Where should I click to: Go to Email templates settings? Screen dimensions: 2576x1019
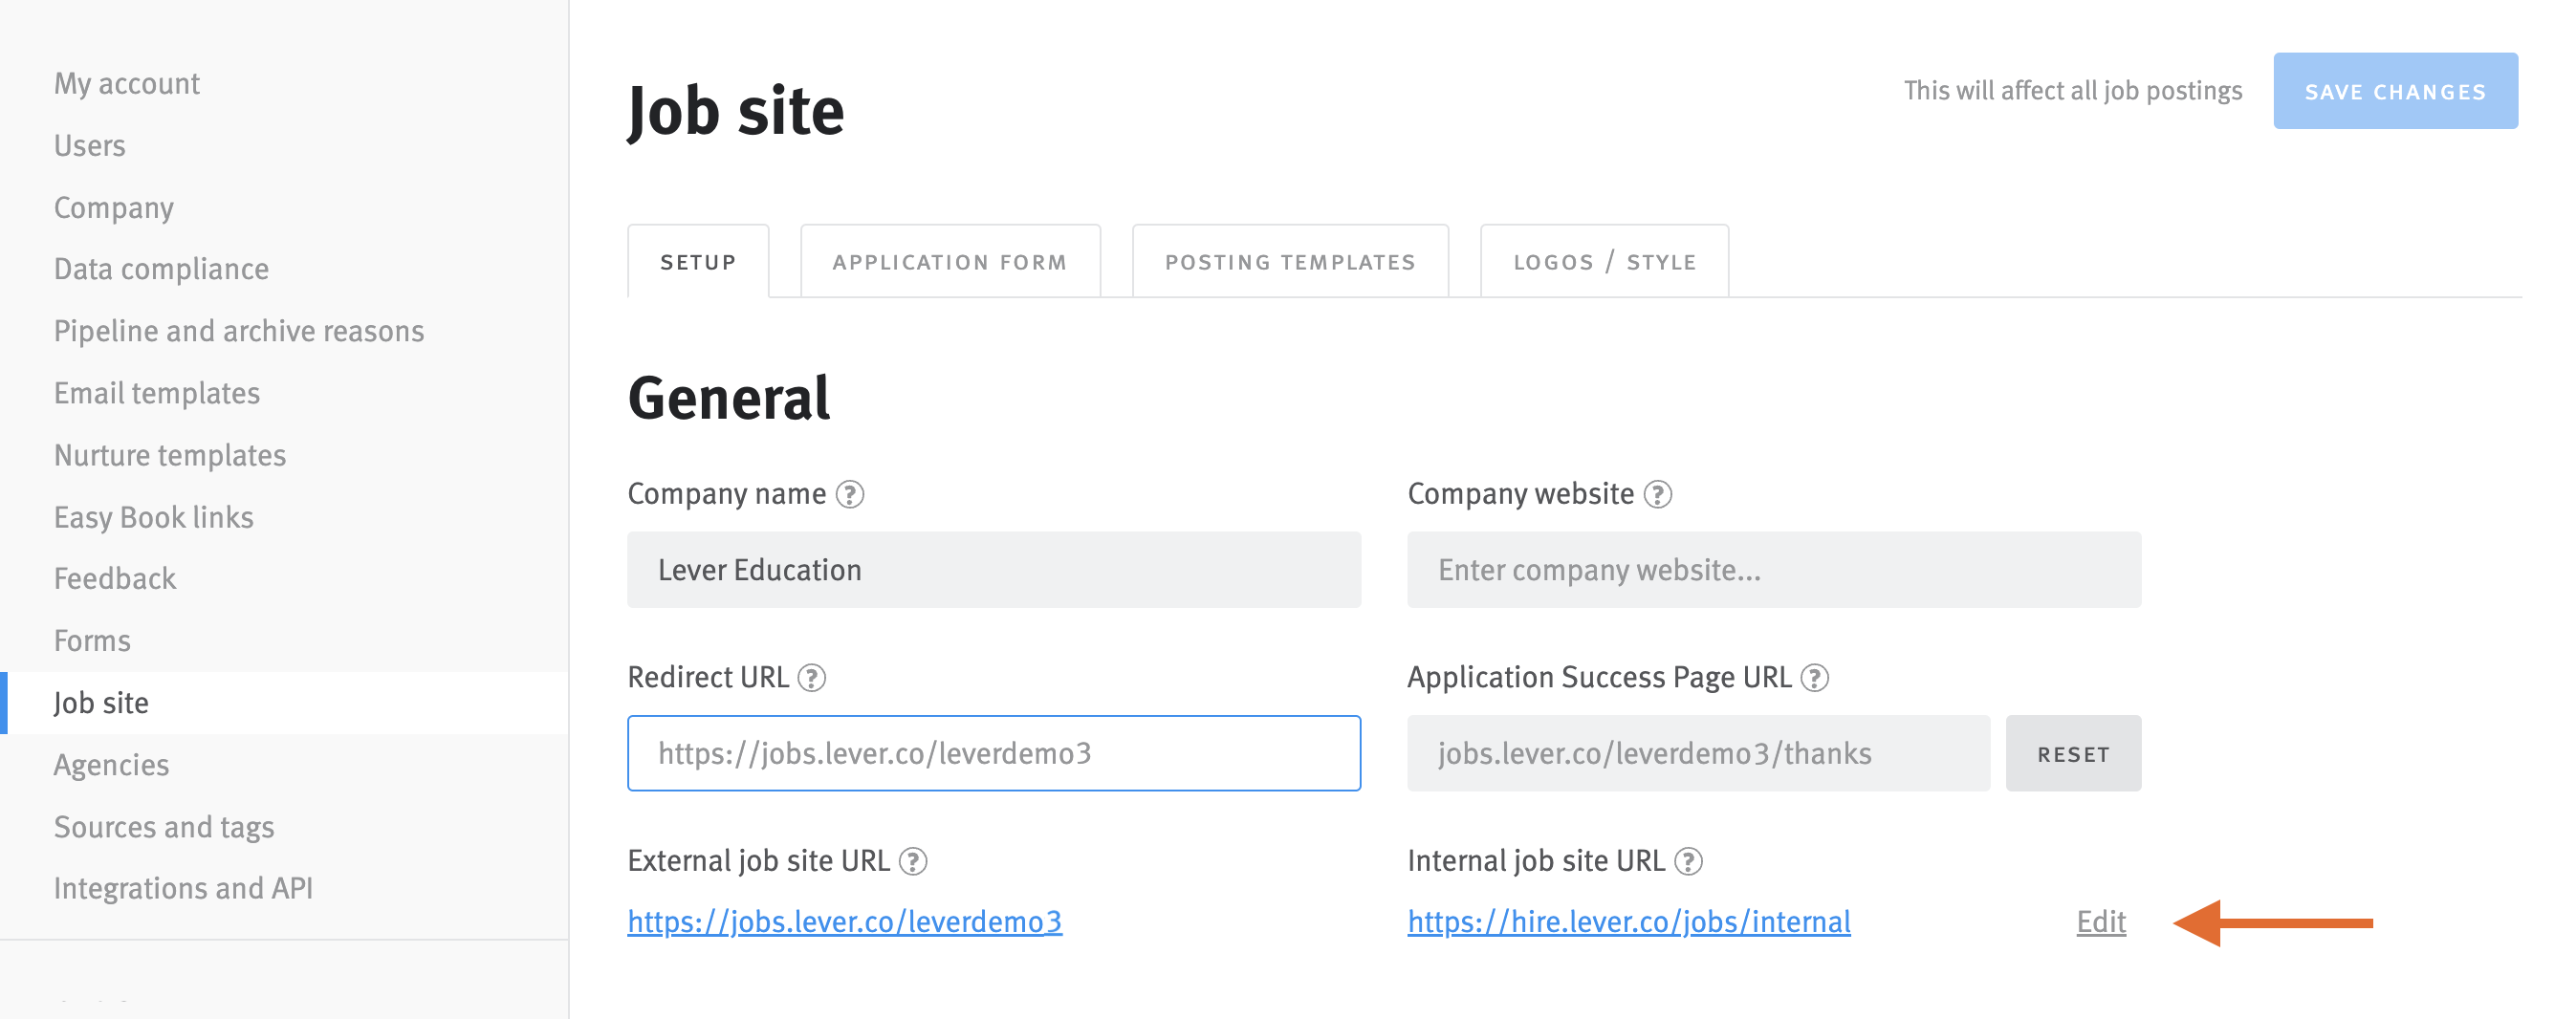click(x=156, y=393)
